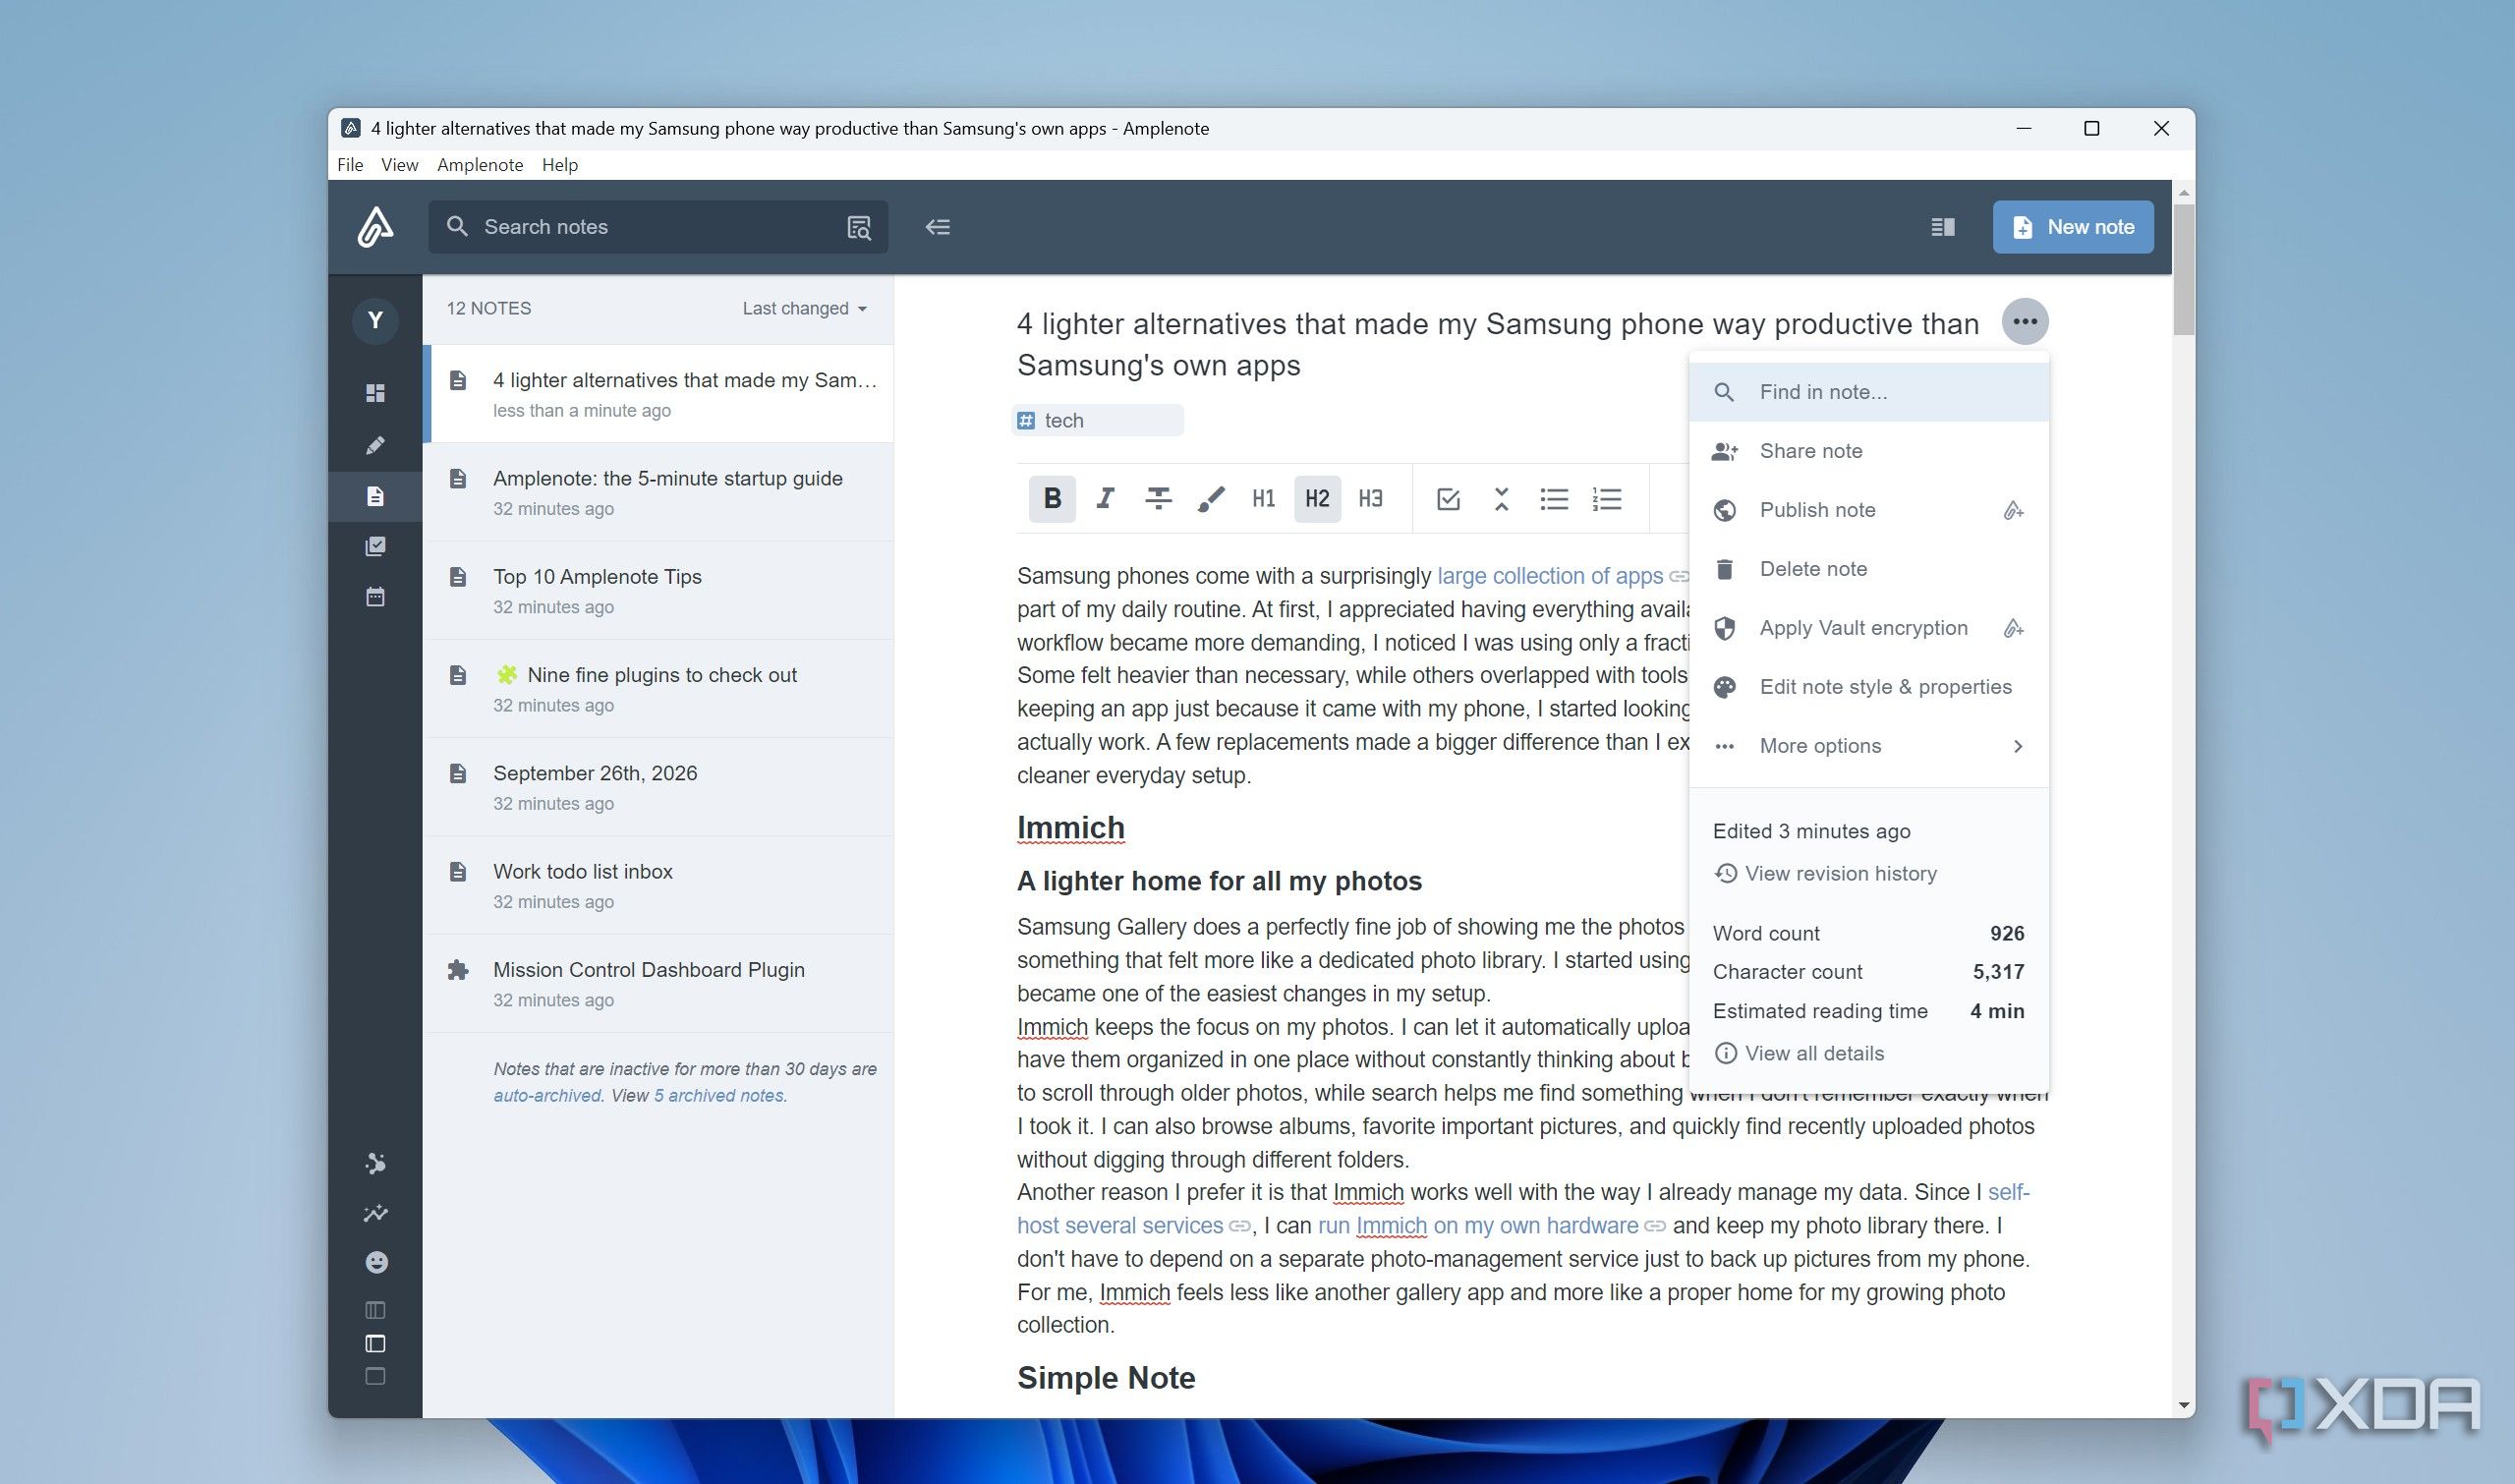Create a note with New note button
Image resolution: width=2515 pixels, height=1484 pixels.
pyautogui.click(x=2073, y=227)
